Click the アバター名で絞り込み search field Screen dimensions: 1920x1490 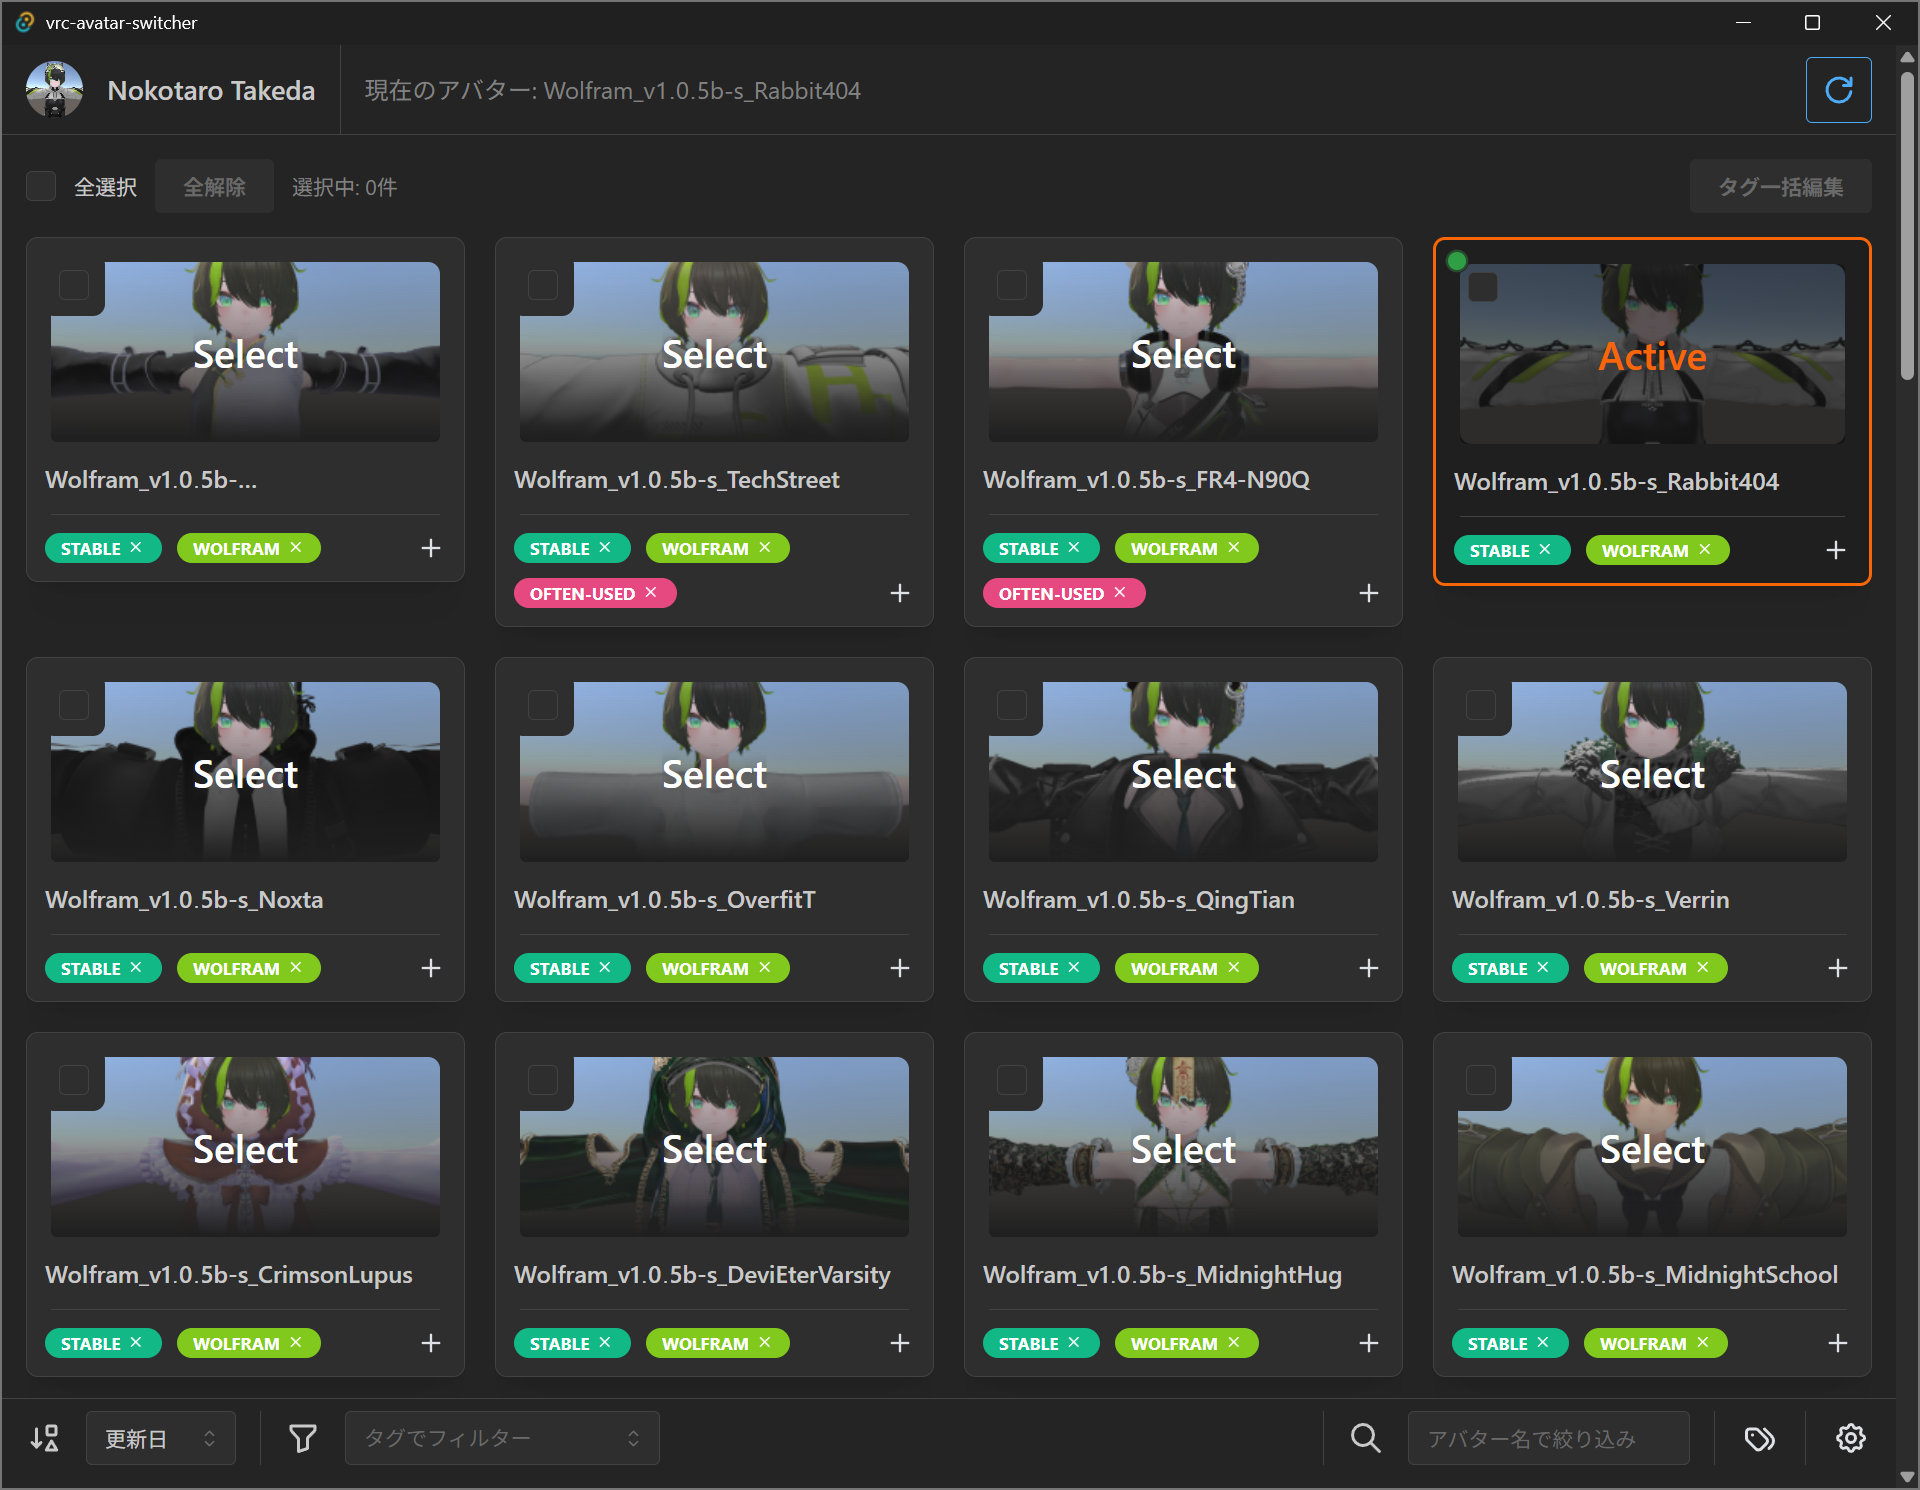point(1548,1438)
